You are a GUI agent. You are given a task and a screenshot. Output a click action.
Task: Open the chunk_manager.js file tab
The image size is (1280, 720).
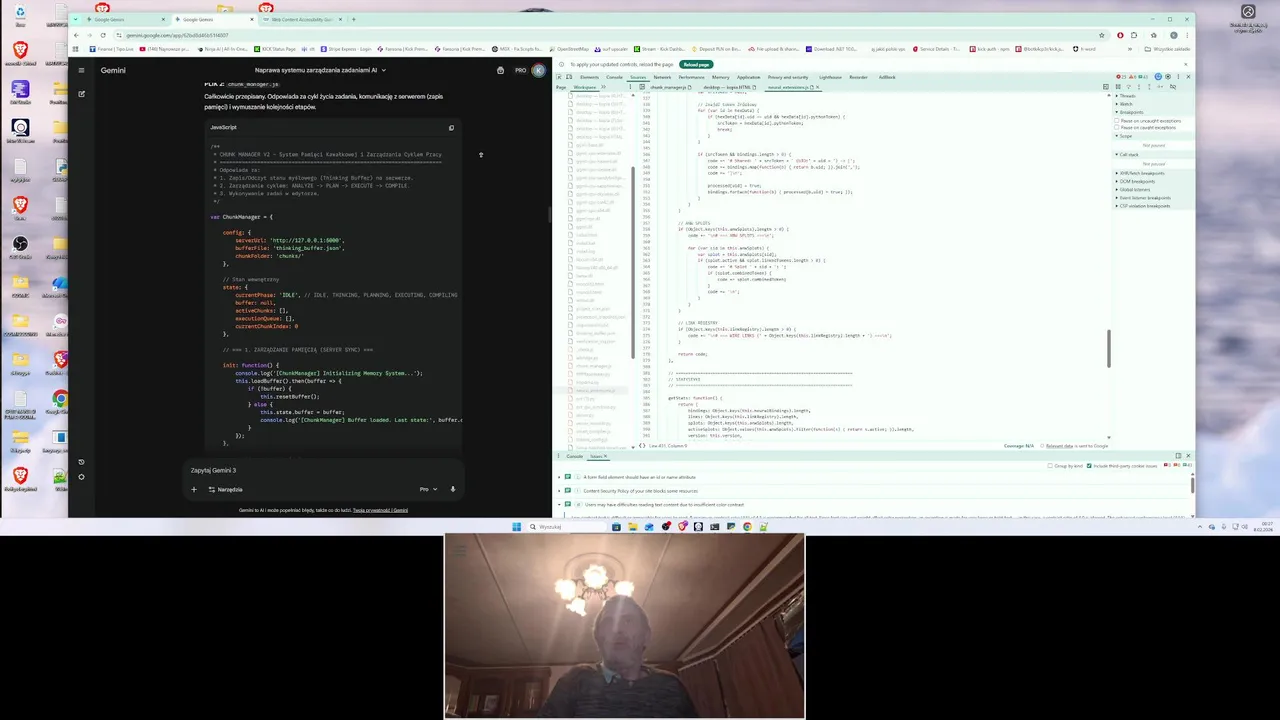(668, 87)
